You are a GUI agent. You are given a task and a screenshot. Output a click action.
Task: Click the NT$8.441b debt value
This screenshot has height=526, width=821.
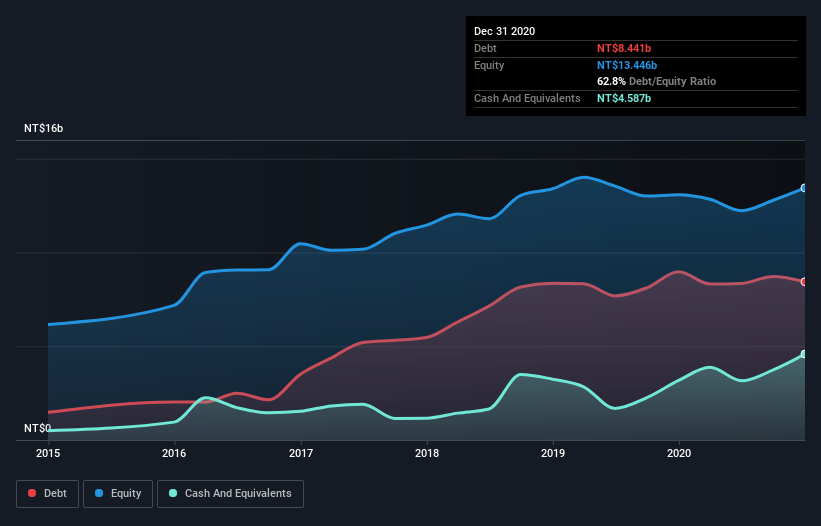pyautogui.click(x=624, y=48)
